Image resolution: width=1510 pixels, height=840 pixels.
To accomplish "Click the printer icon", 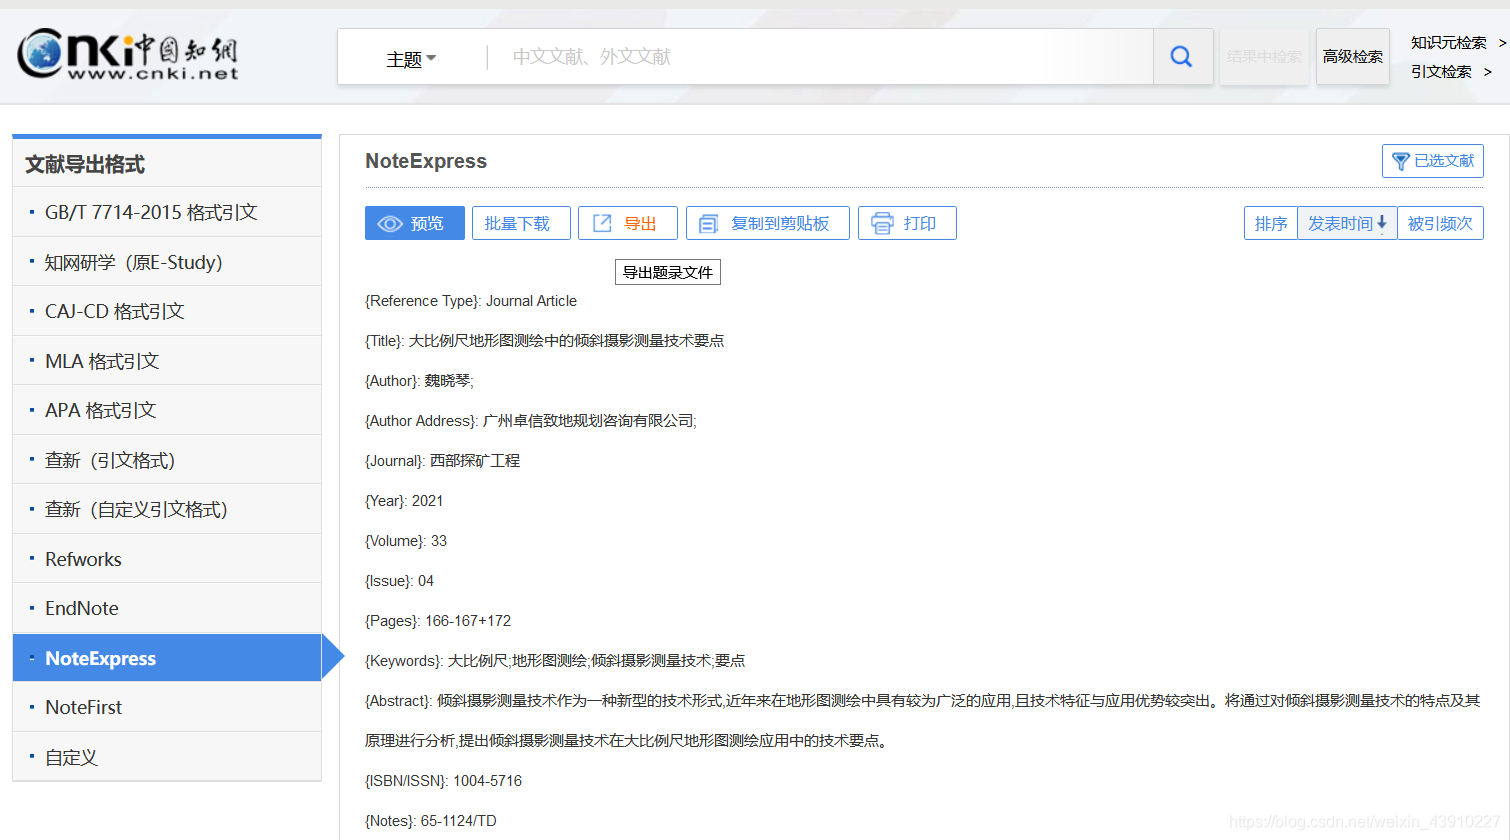I will 882,223.
